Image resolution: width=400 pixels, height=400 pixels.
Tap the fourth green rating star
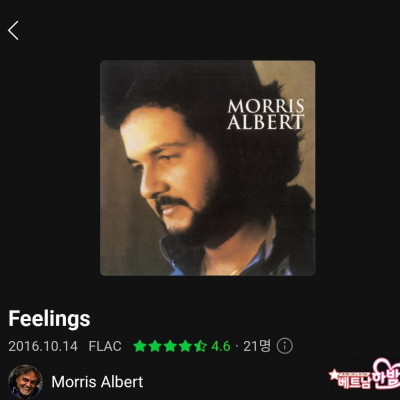(185, 346)
